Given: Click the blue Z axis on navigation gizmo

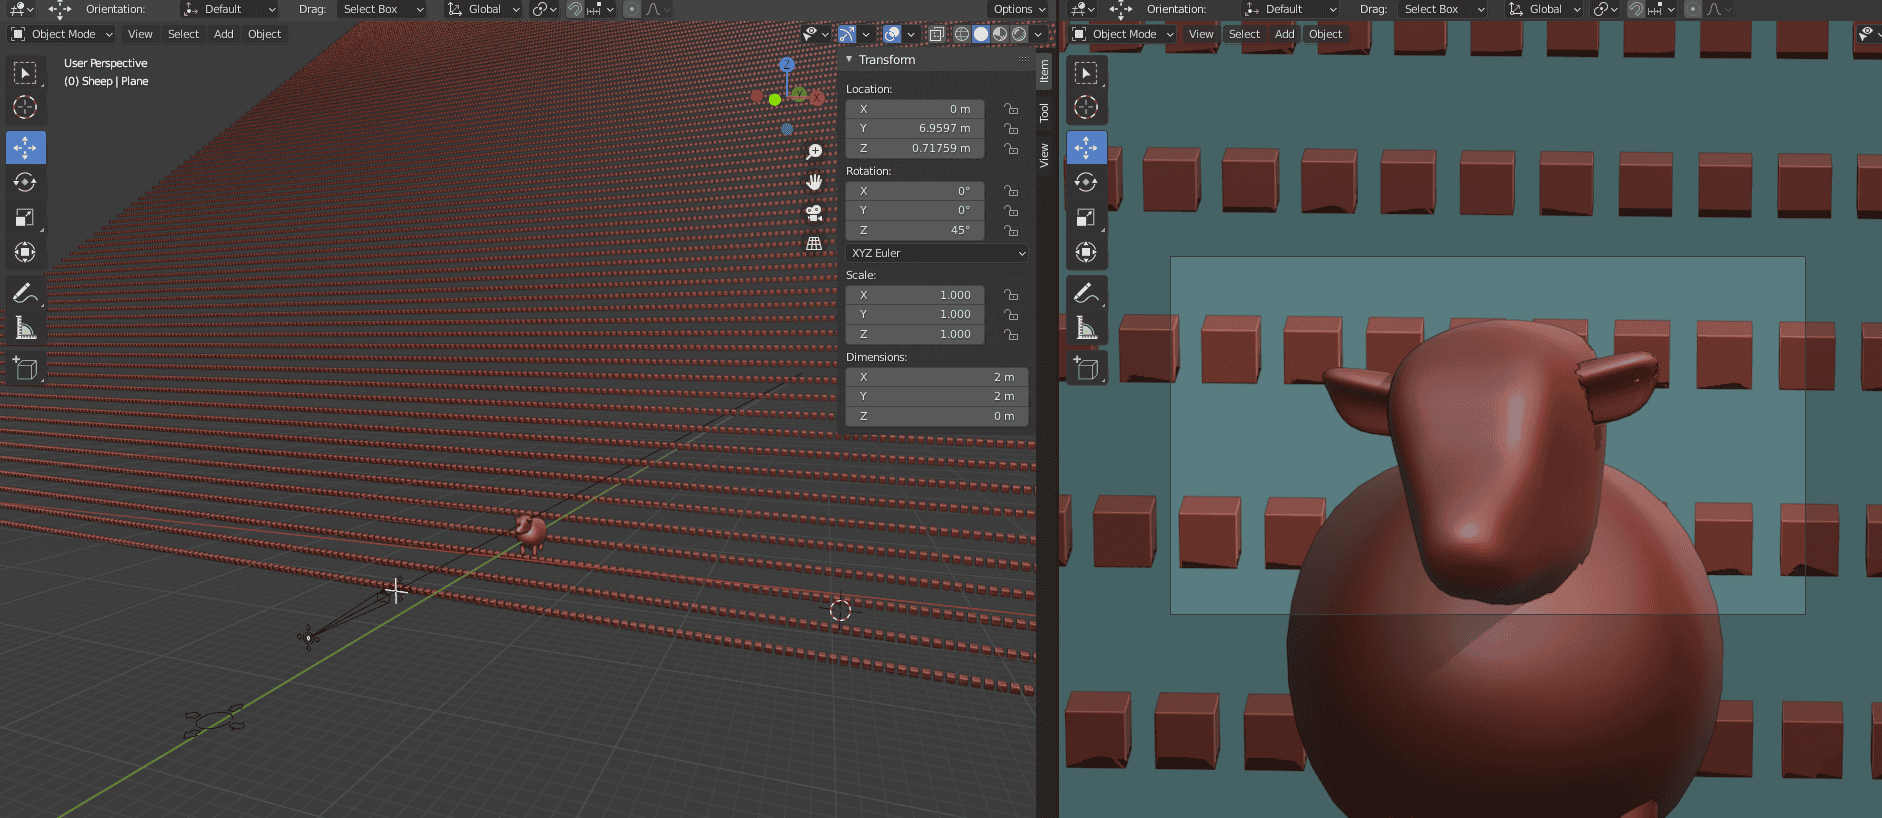Looking at the screenshot, I should (787, 64).
